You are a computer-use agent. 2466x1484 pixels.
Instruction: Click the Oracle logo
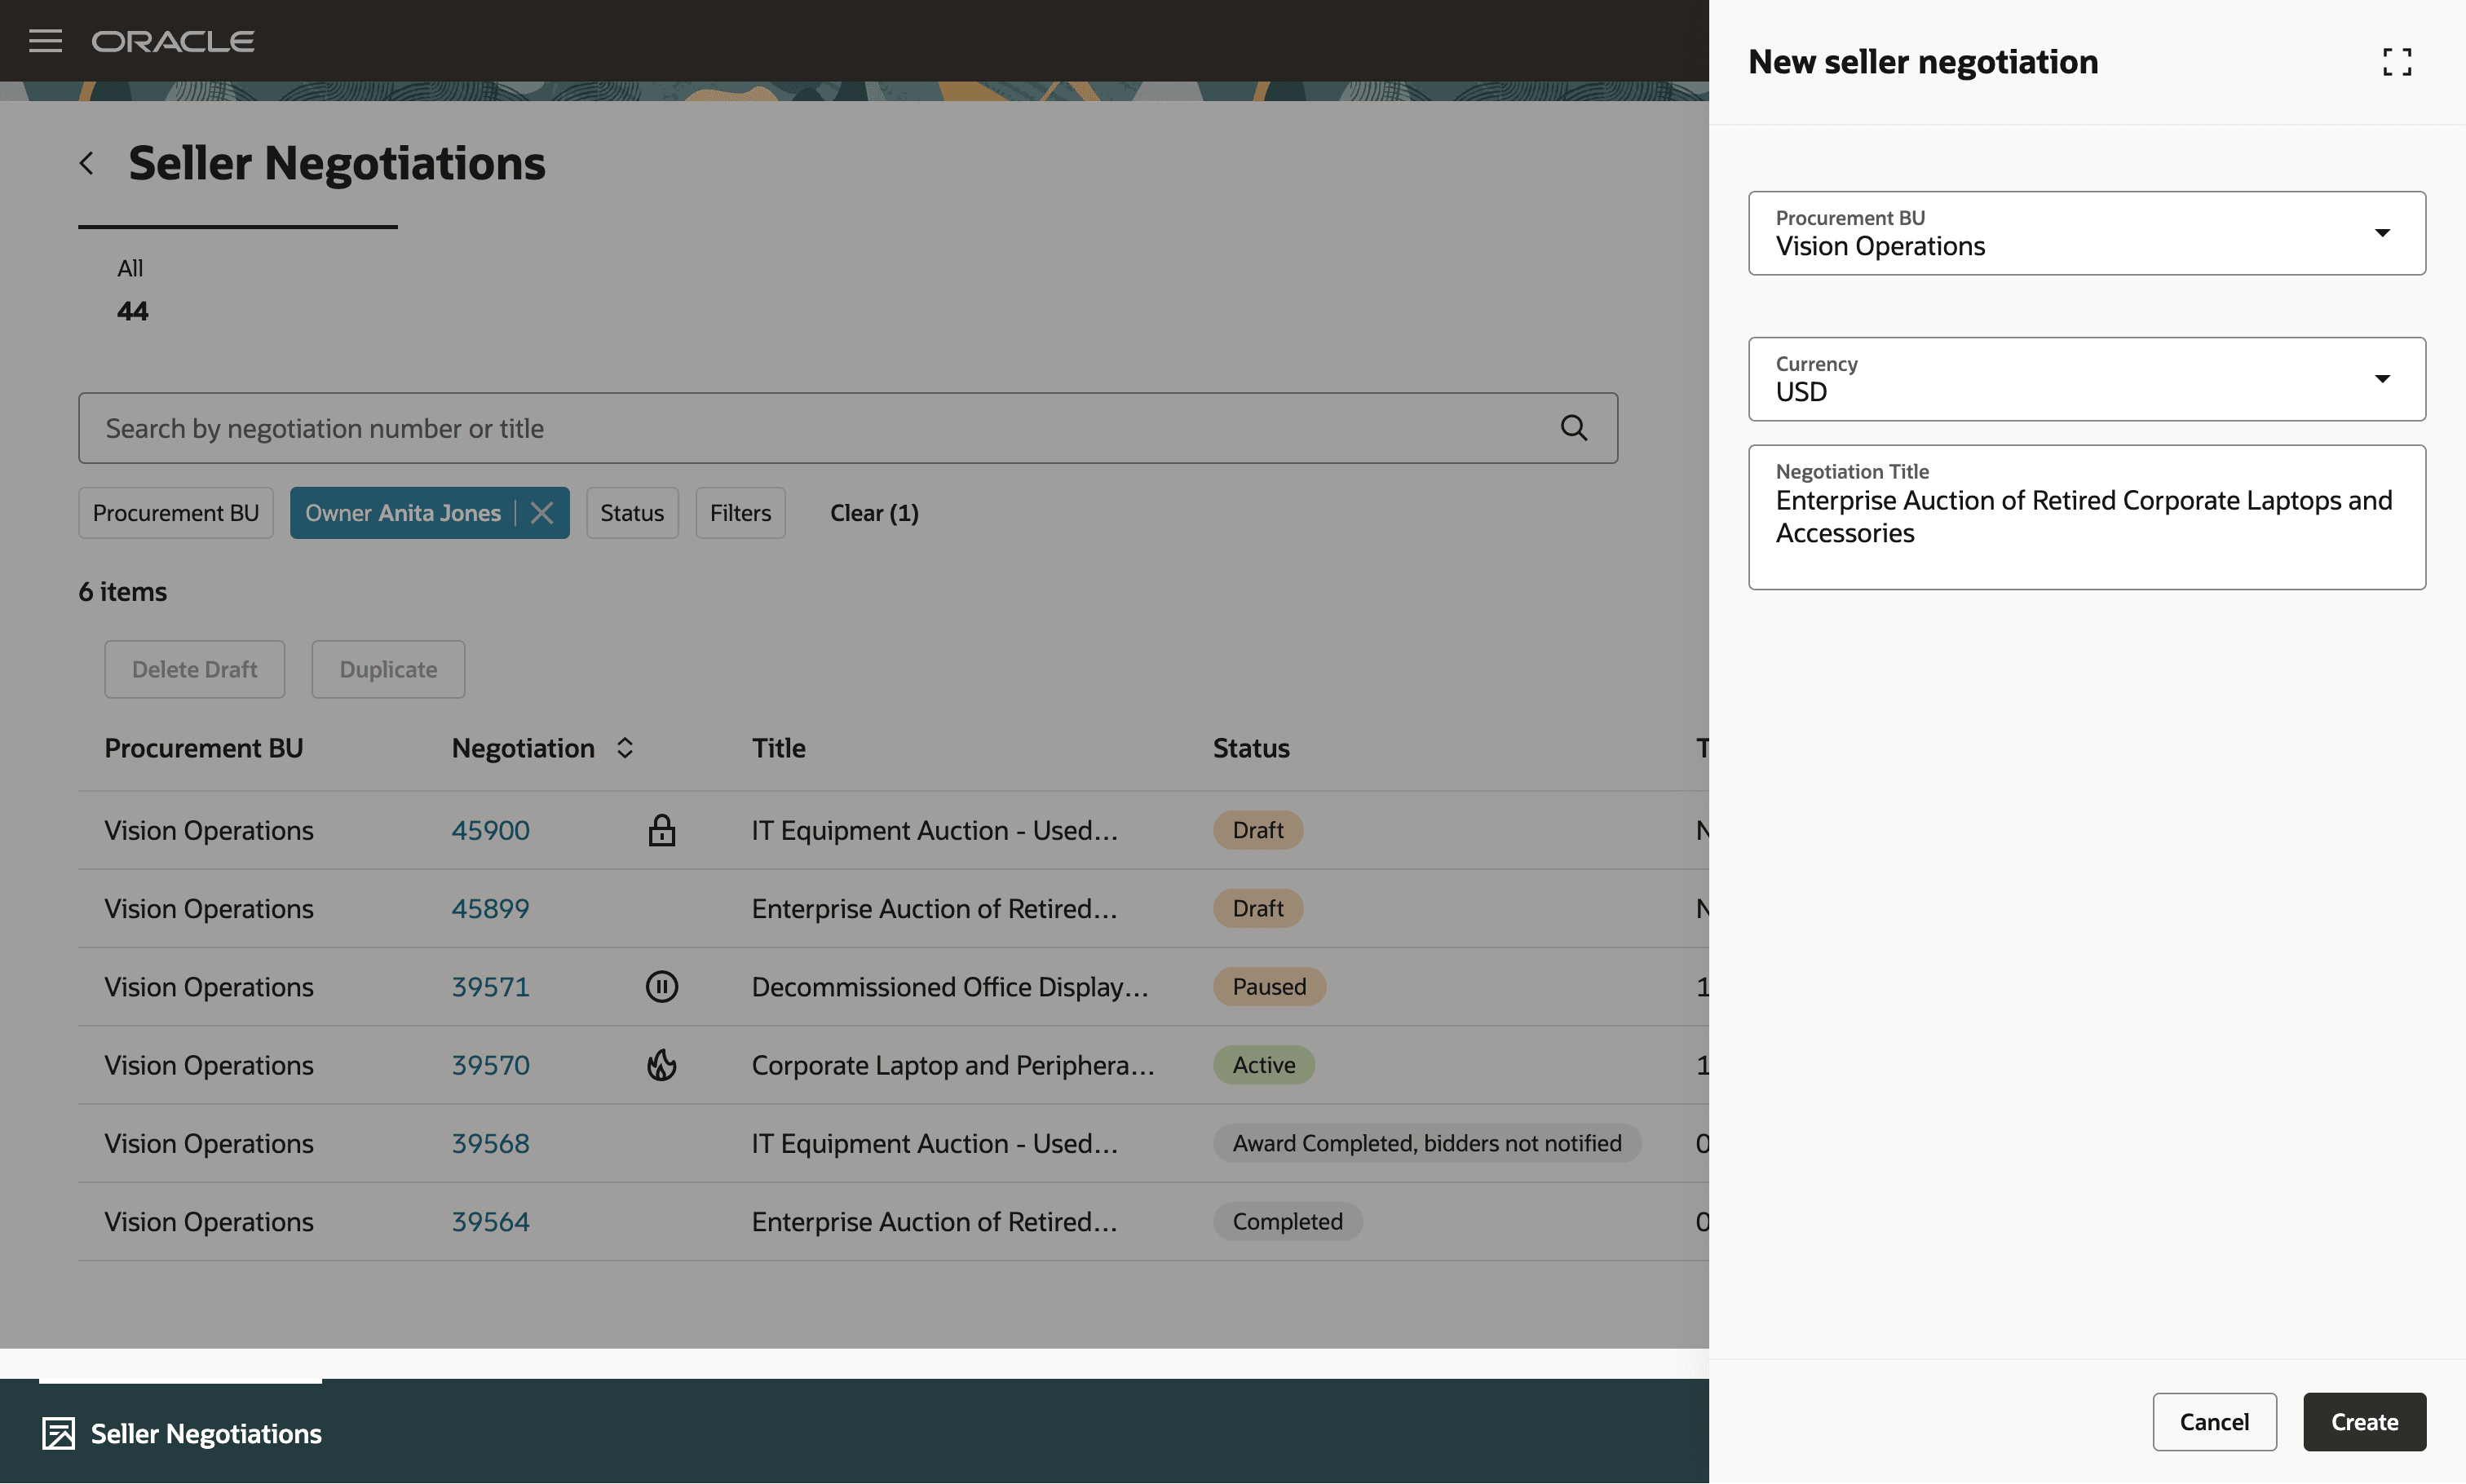[x=173, y=41]
